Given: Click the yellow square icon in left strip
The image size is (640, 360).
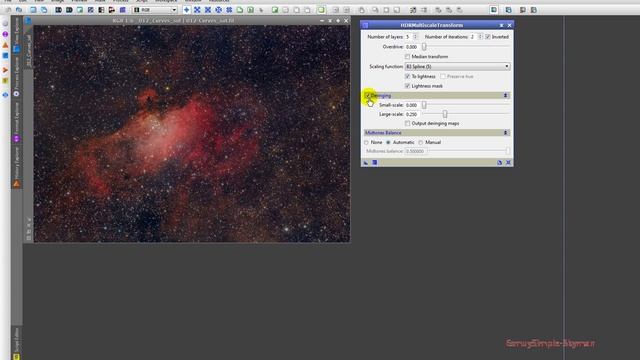Looking at the screenshot, I should pos(5,81).
